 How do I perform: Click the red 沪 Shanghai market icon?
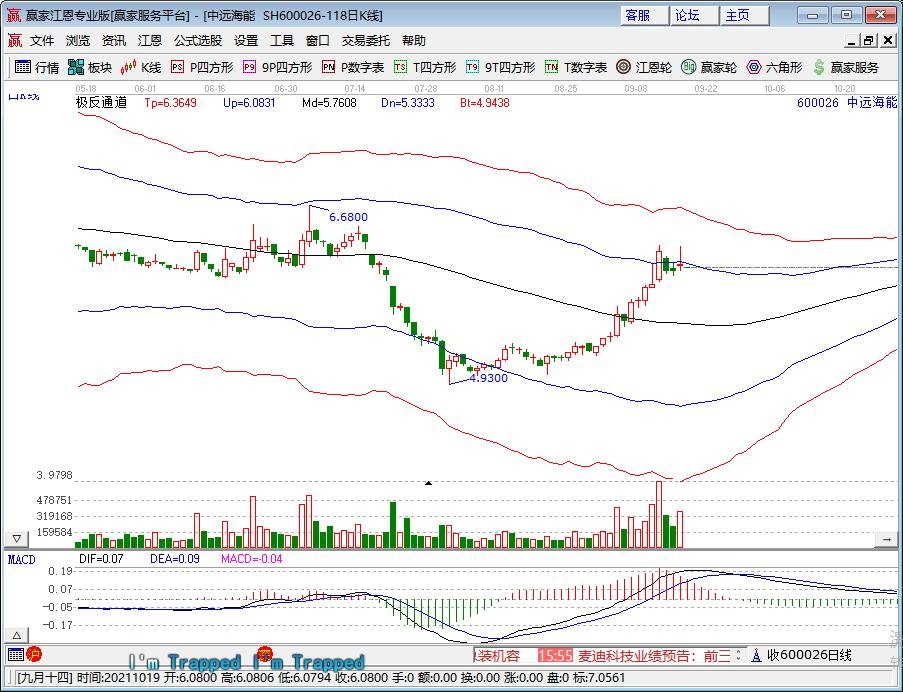coord(34,655)
